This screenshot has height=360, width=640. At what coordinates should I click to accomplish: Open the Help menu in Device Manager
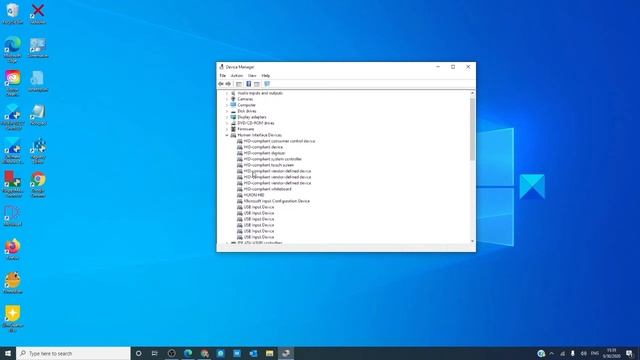pos(266,76)
